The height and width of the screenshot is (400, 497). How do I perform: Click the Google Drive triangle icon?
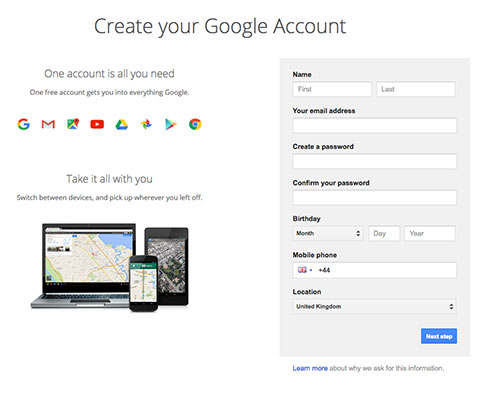[122, 124]
